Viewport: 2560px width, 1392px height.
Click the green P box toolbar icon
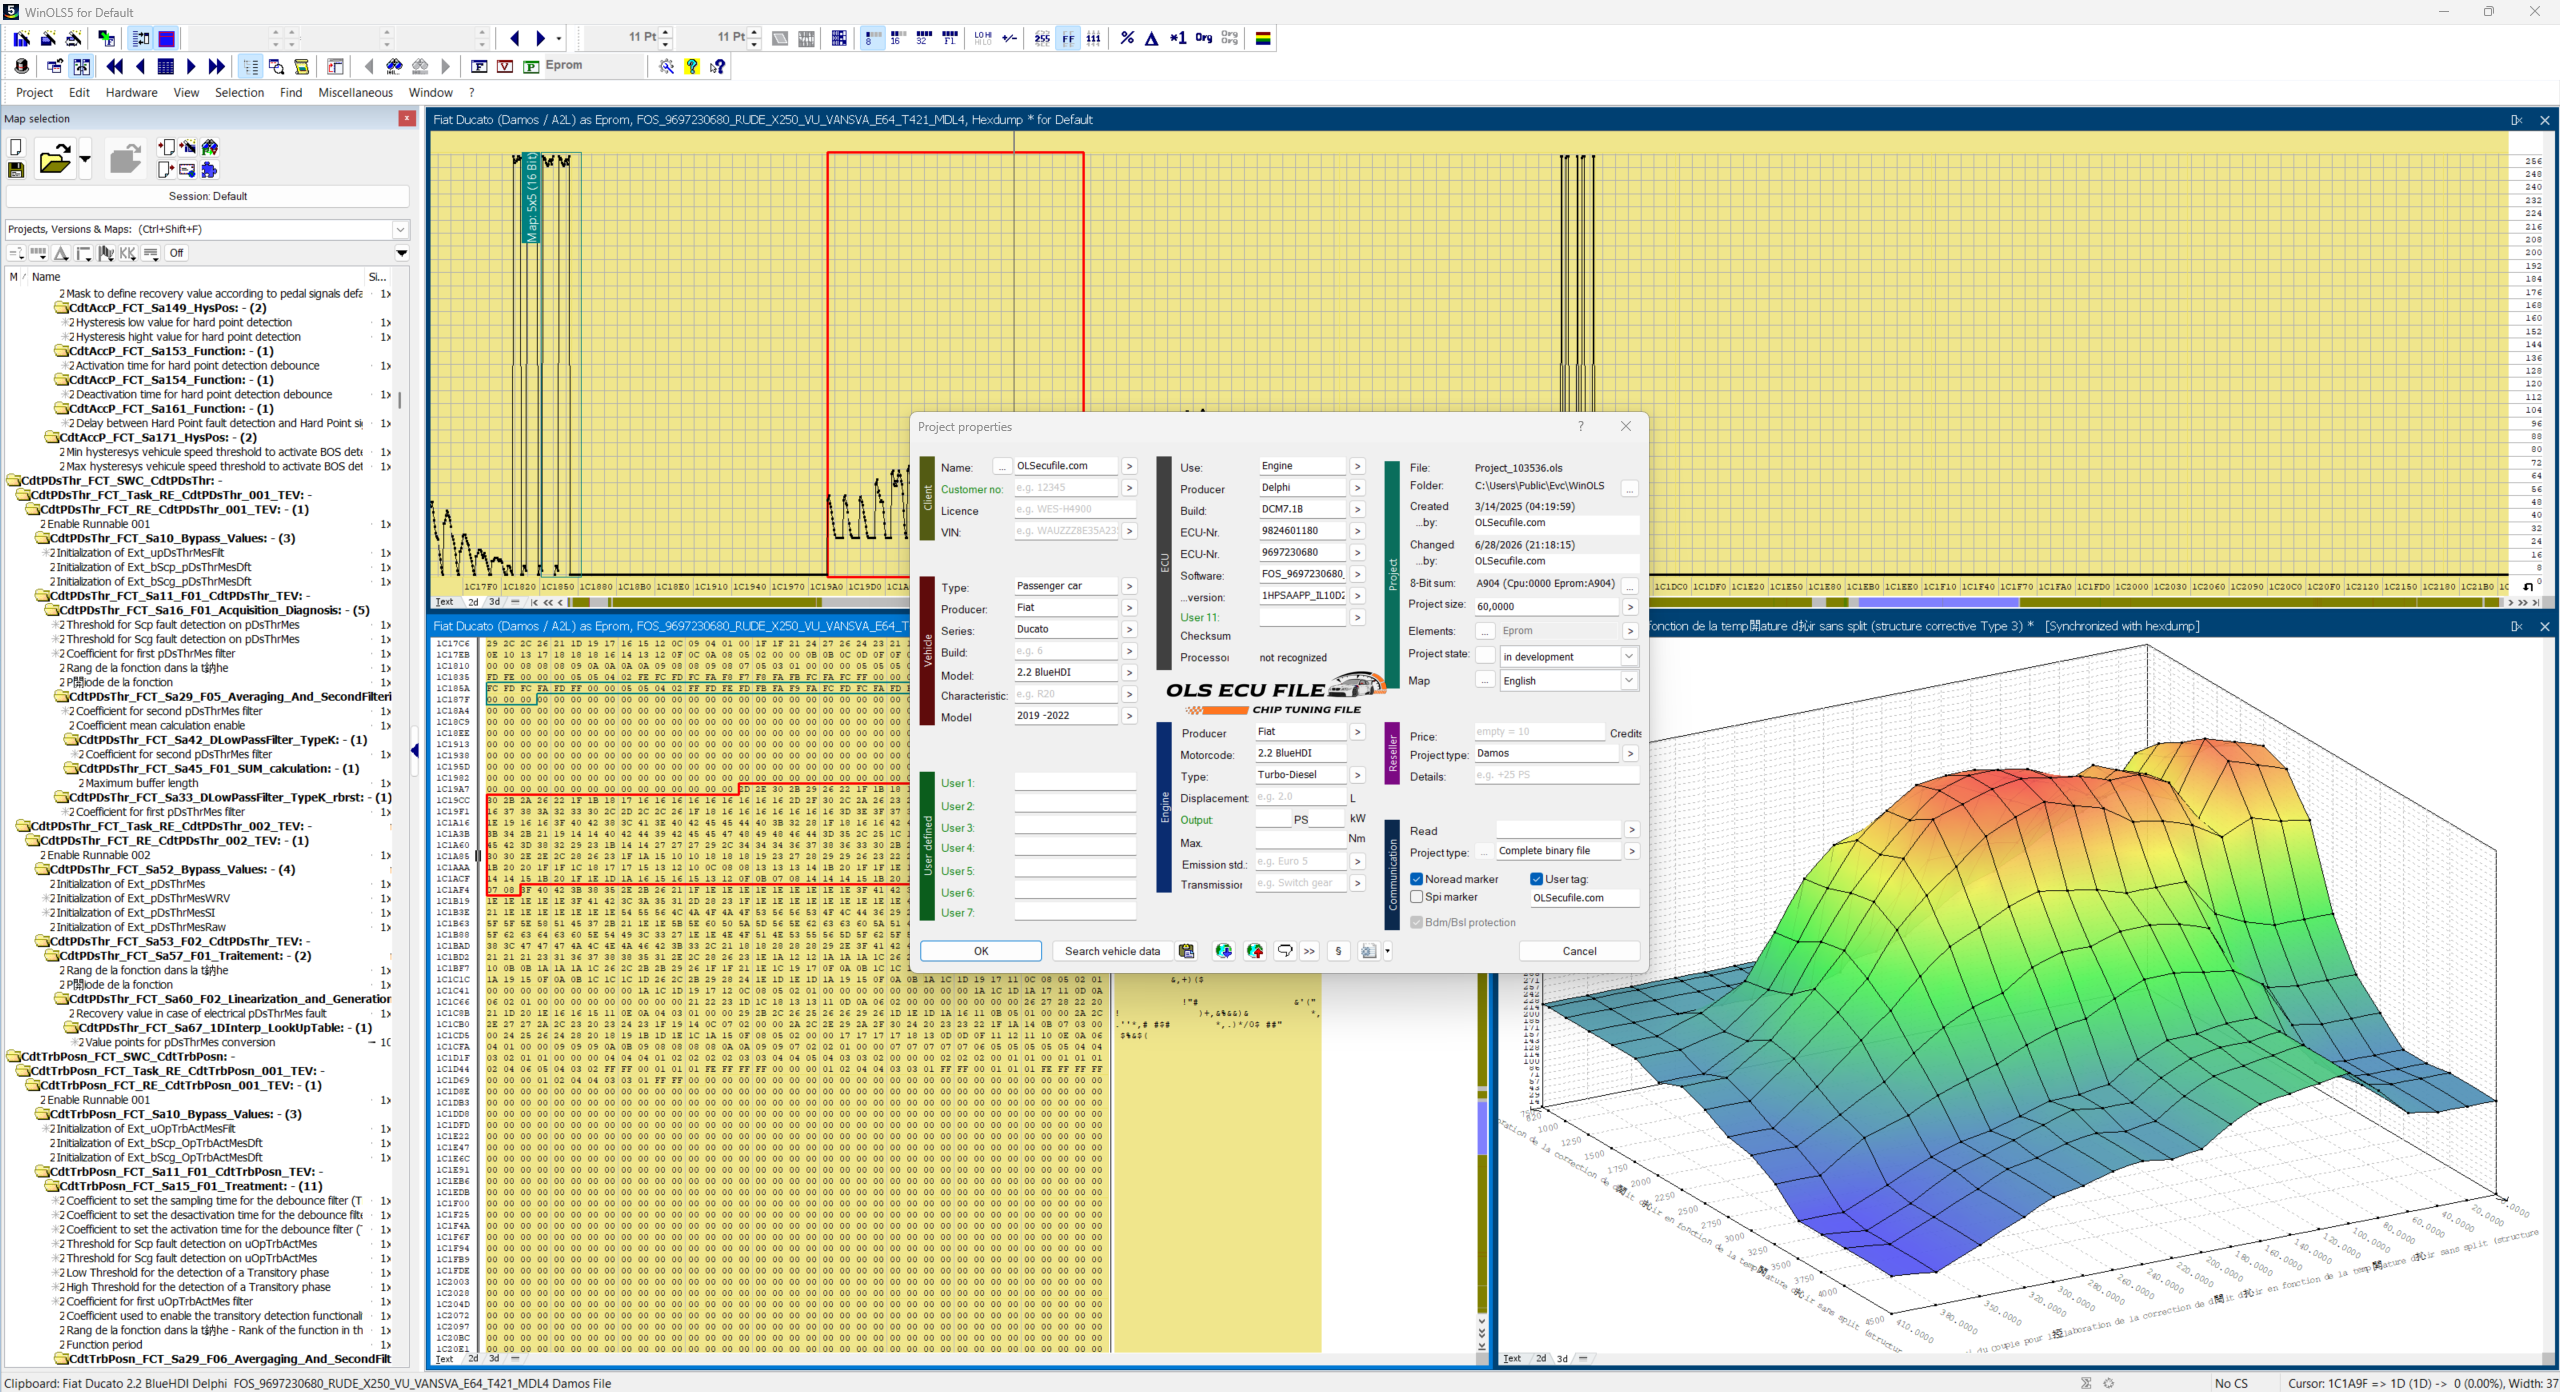531,66
